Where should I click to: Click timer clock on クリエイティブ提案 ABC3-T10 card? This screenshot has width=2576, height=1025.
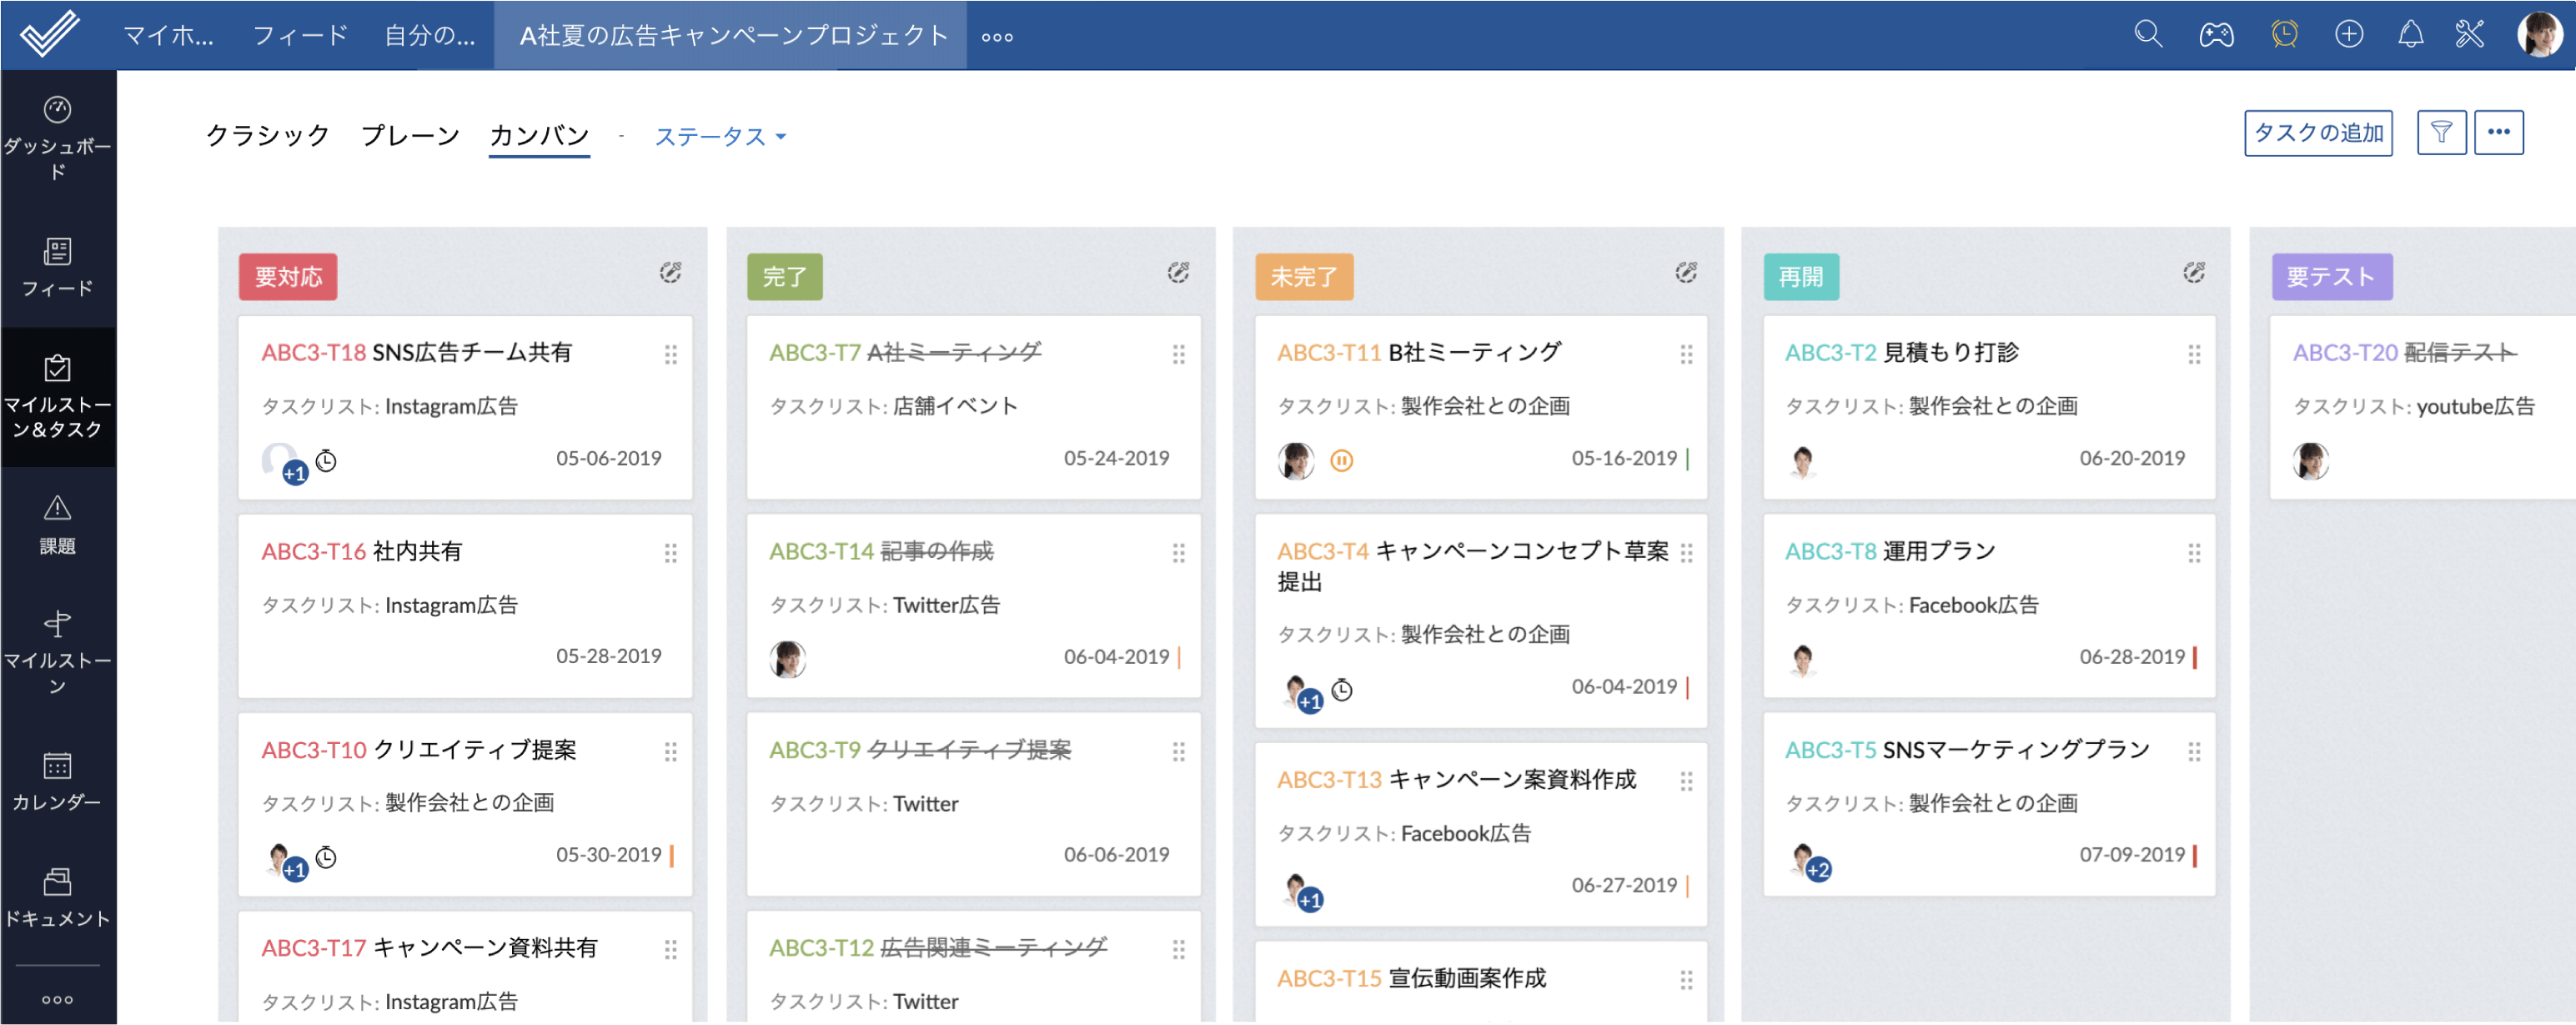tap(326, 857)
